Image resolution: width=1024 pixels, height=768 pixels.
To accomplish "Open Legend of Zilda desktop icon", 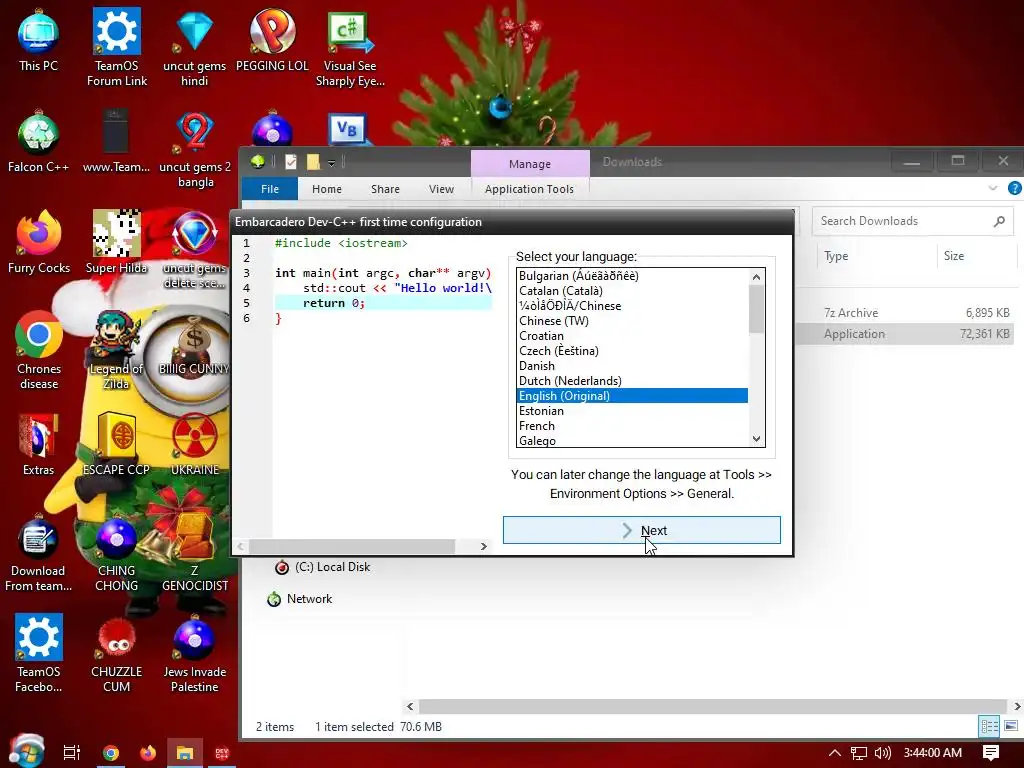I will pyautogui.click(x=116, y=351).
